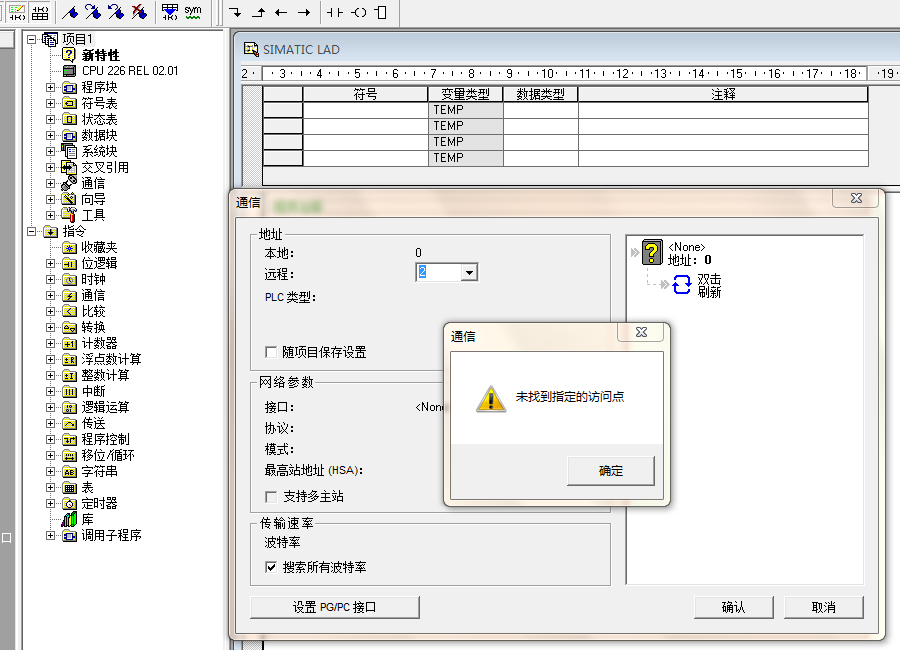Open 新特性 question mark item
900x650 pixels.
pyautogui.click(x=69, y=55)
